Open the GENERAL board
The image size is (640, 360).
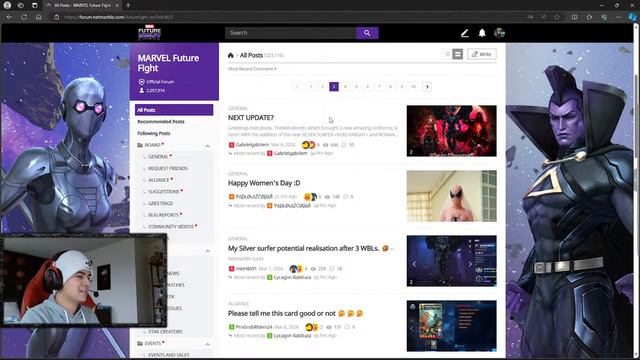pyautogui.click(x=158, y=157)
